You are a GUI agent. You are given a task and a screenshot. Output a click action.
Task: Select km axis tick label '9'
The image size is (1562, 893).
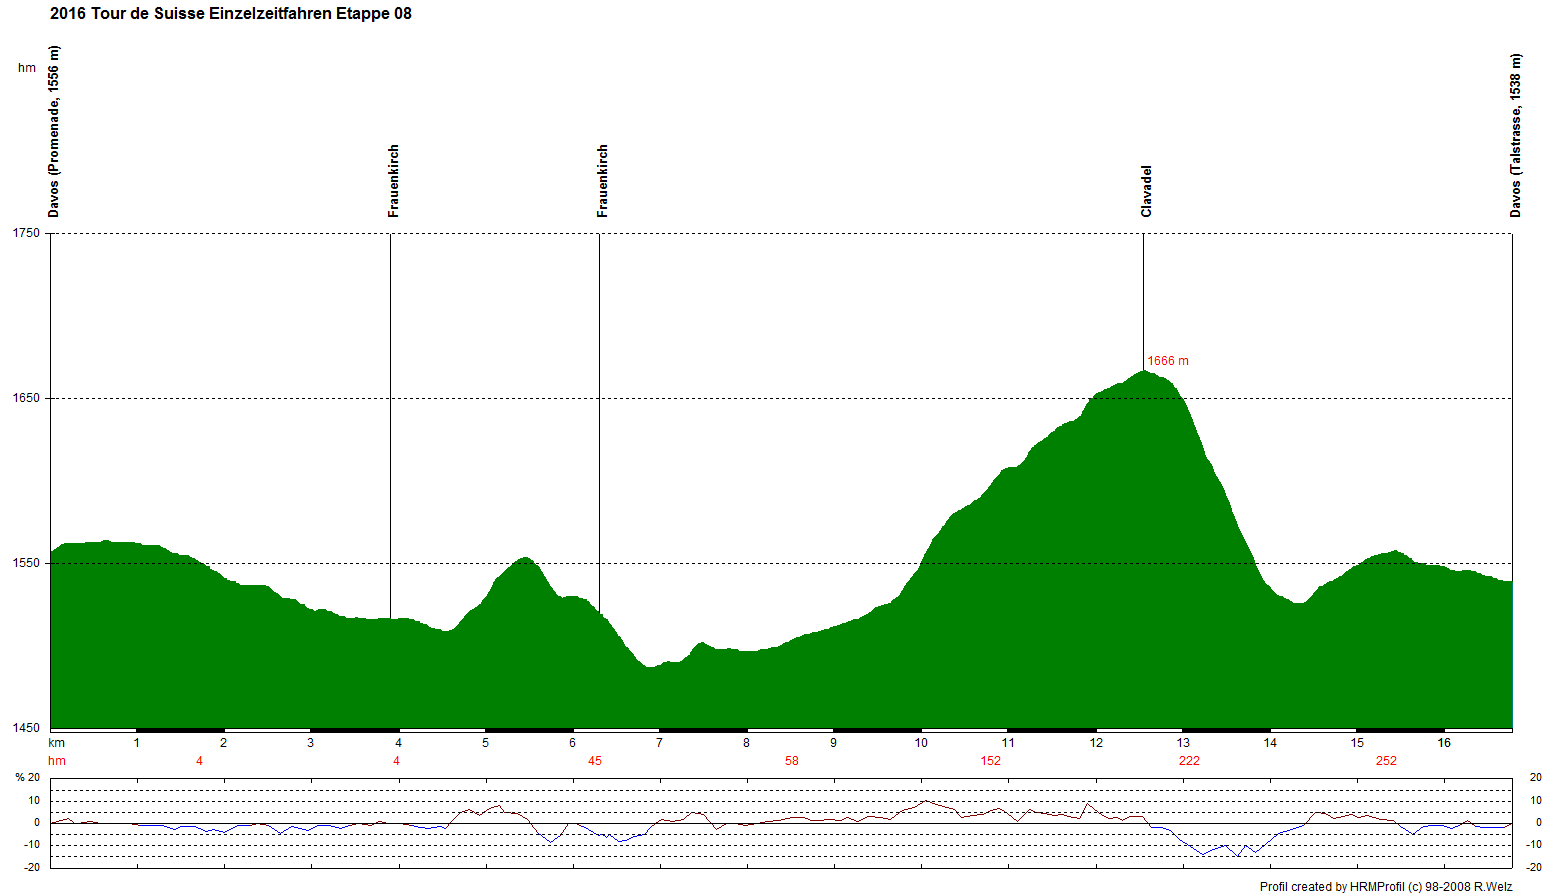pyautogui.click(x=834, y=743)
